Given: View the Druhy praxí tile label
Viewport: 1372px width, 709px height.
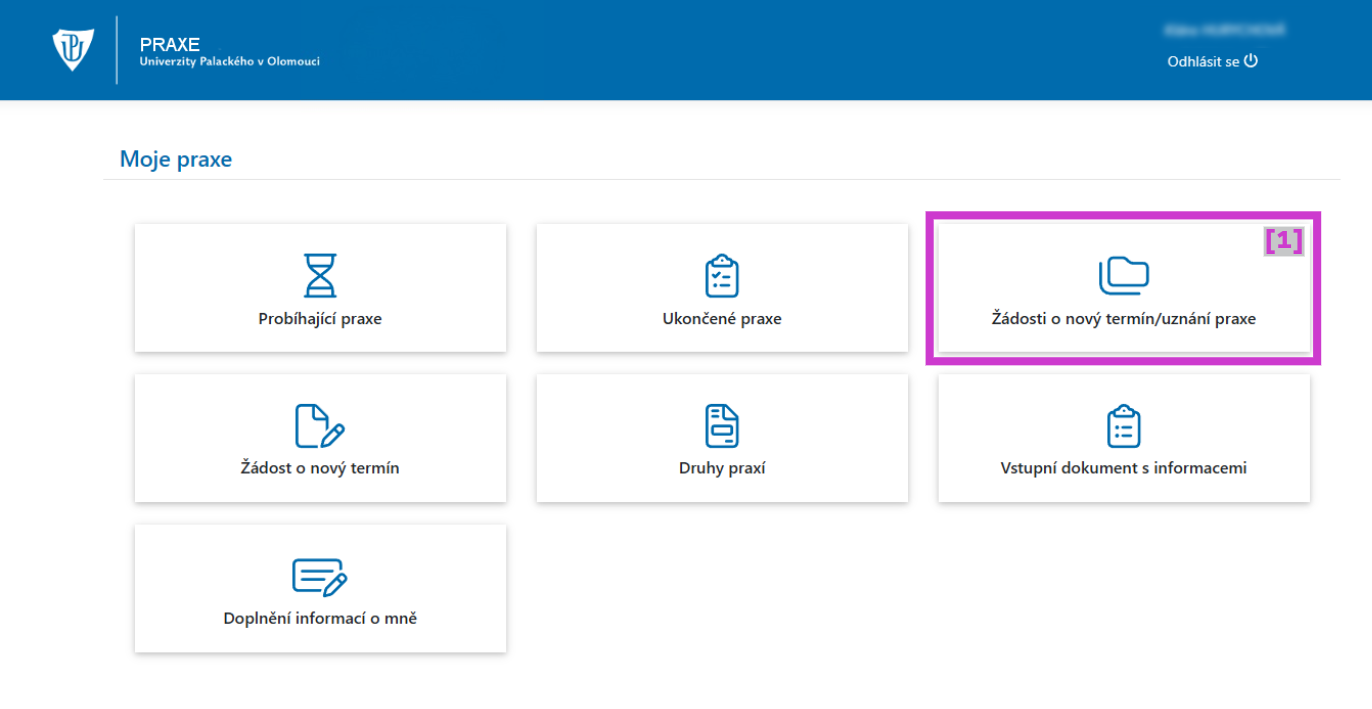Looking at the screenshot, I should pos(721,468).
